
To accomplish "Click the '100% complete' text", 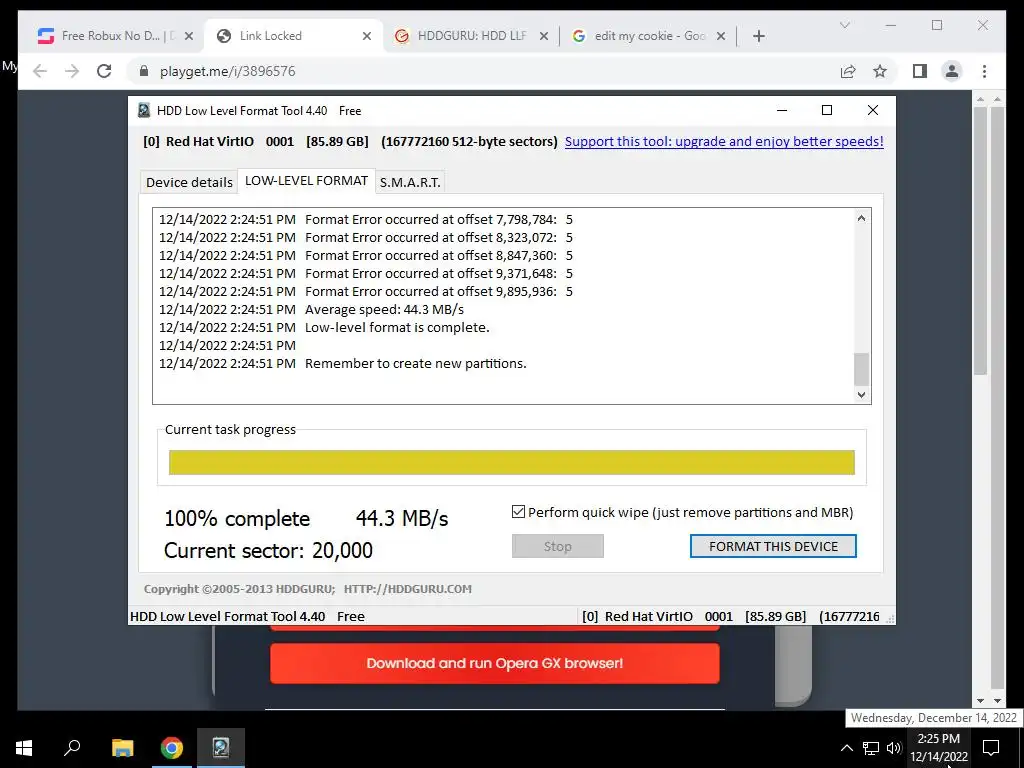I will [237, 519].
